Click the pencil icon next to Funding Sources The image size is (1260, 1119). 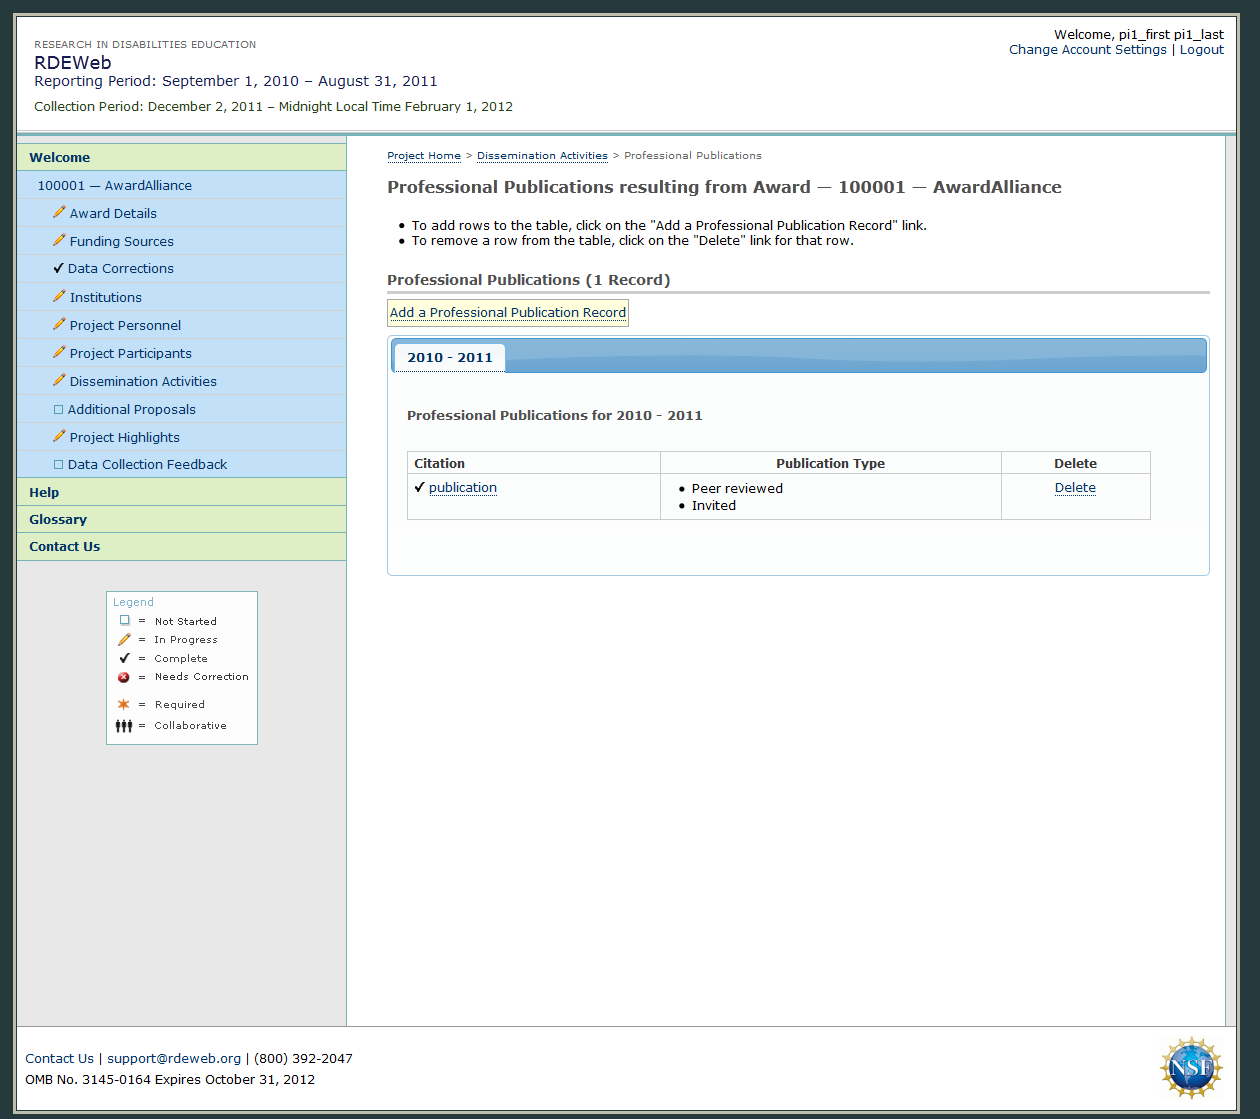coord(59,241)
